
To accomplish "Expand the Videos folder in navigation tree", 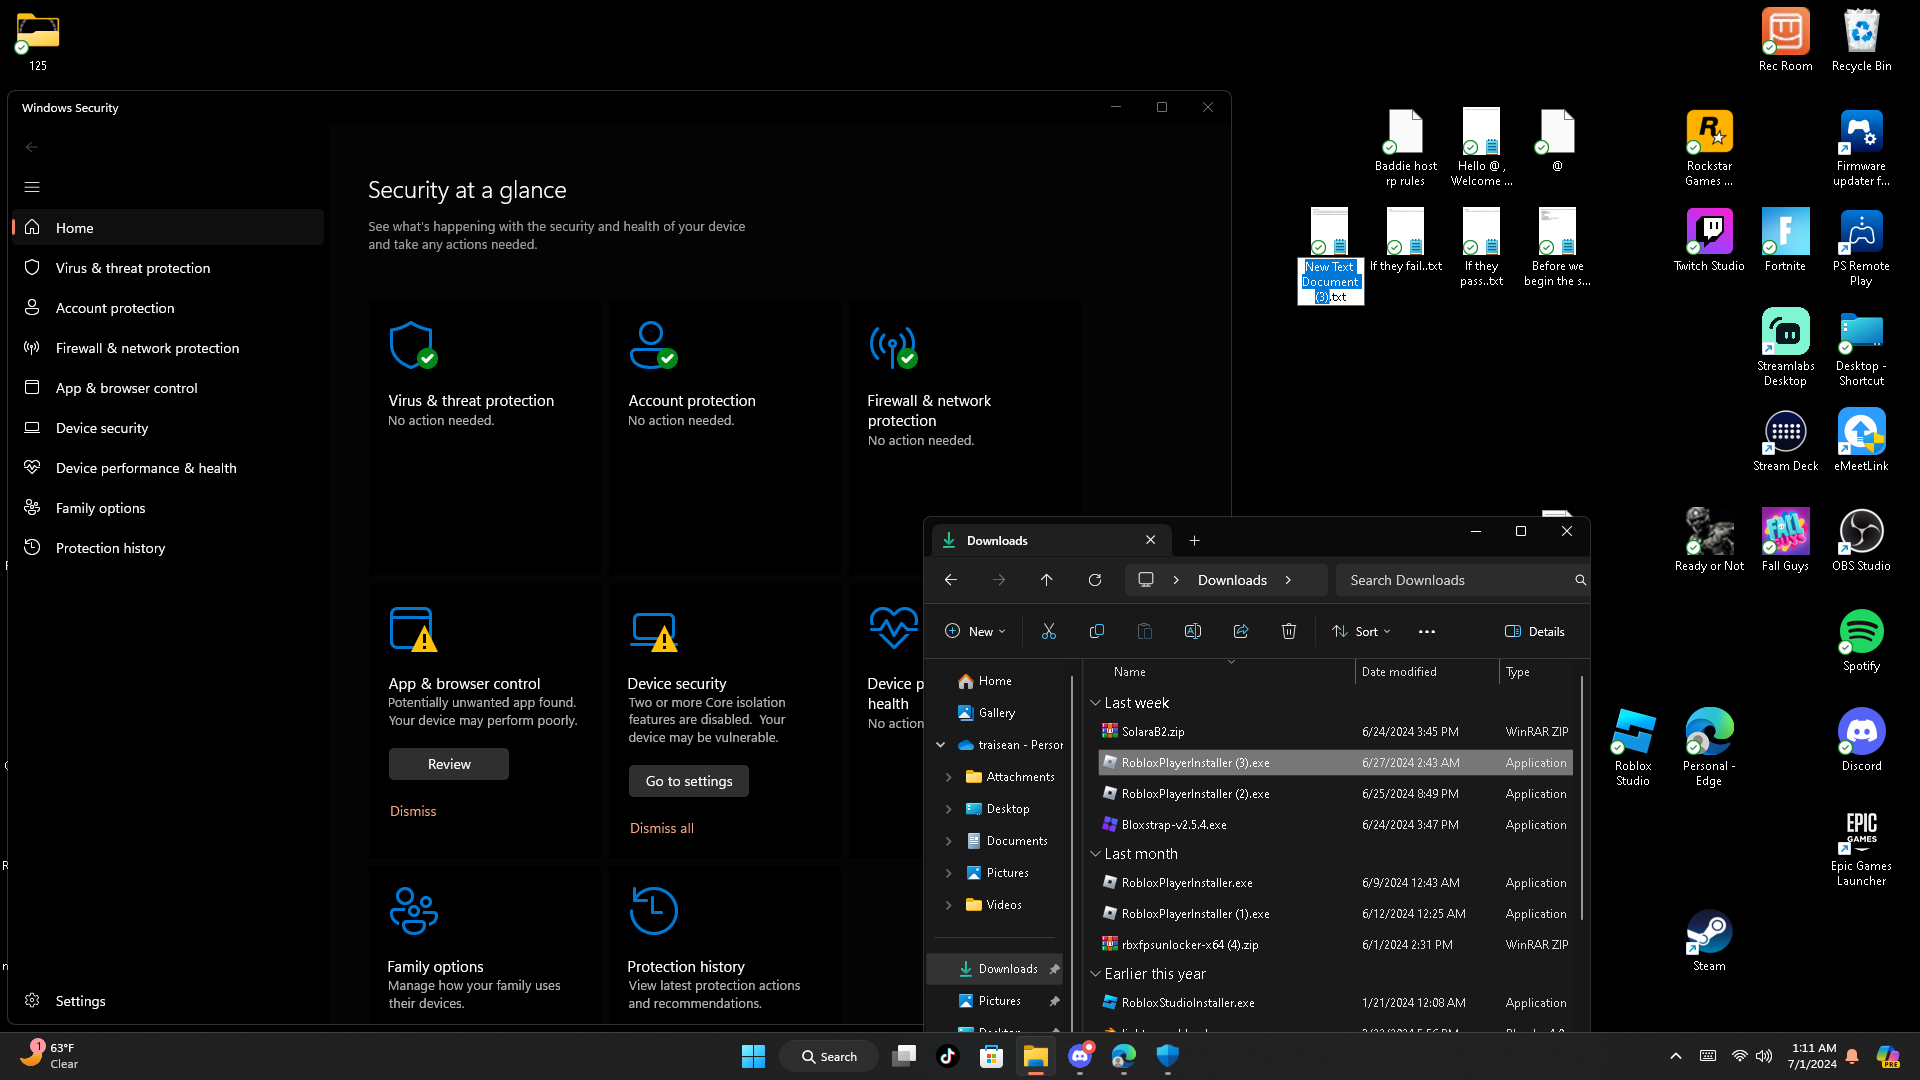I will pos(949,905).
